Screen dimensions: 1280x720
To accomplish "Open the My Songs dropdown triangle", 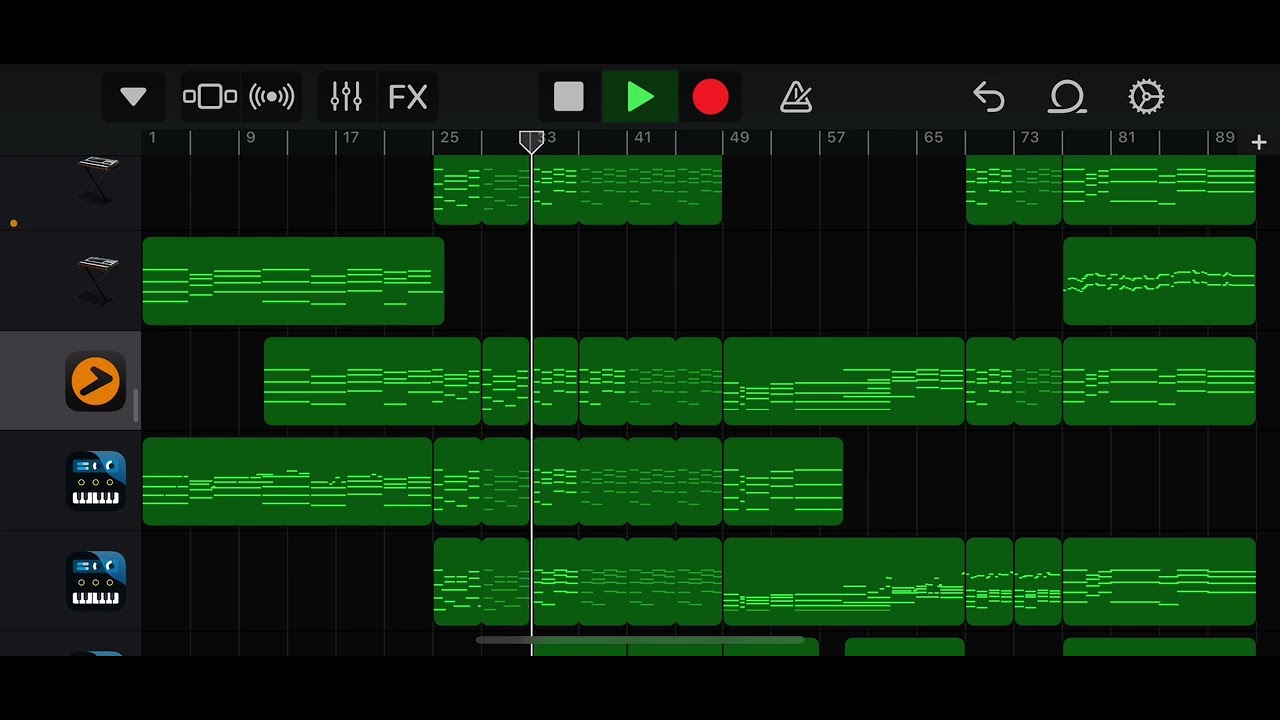I will [x=133, y=97].
